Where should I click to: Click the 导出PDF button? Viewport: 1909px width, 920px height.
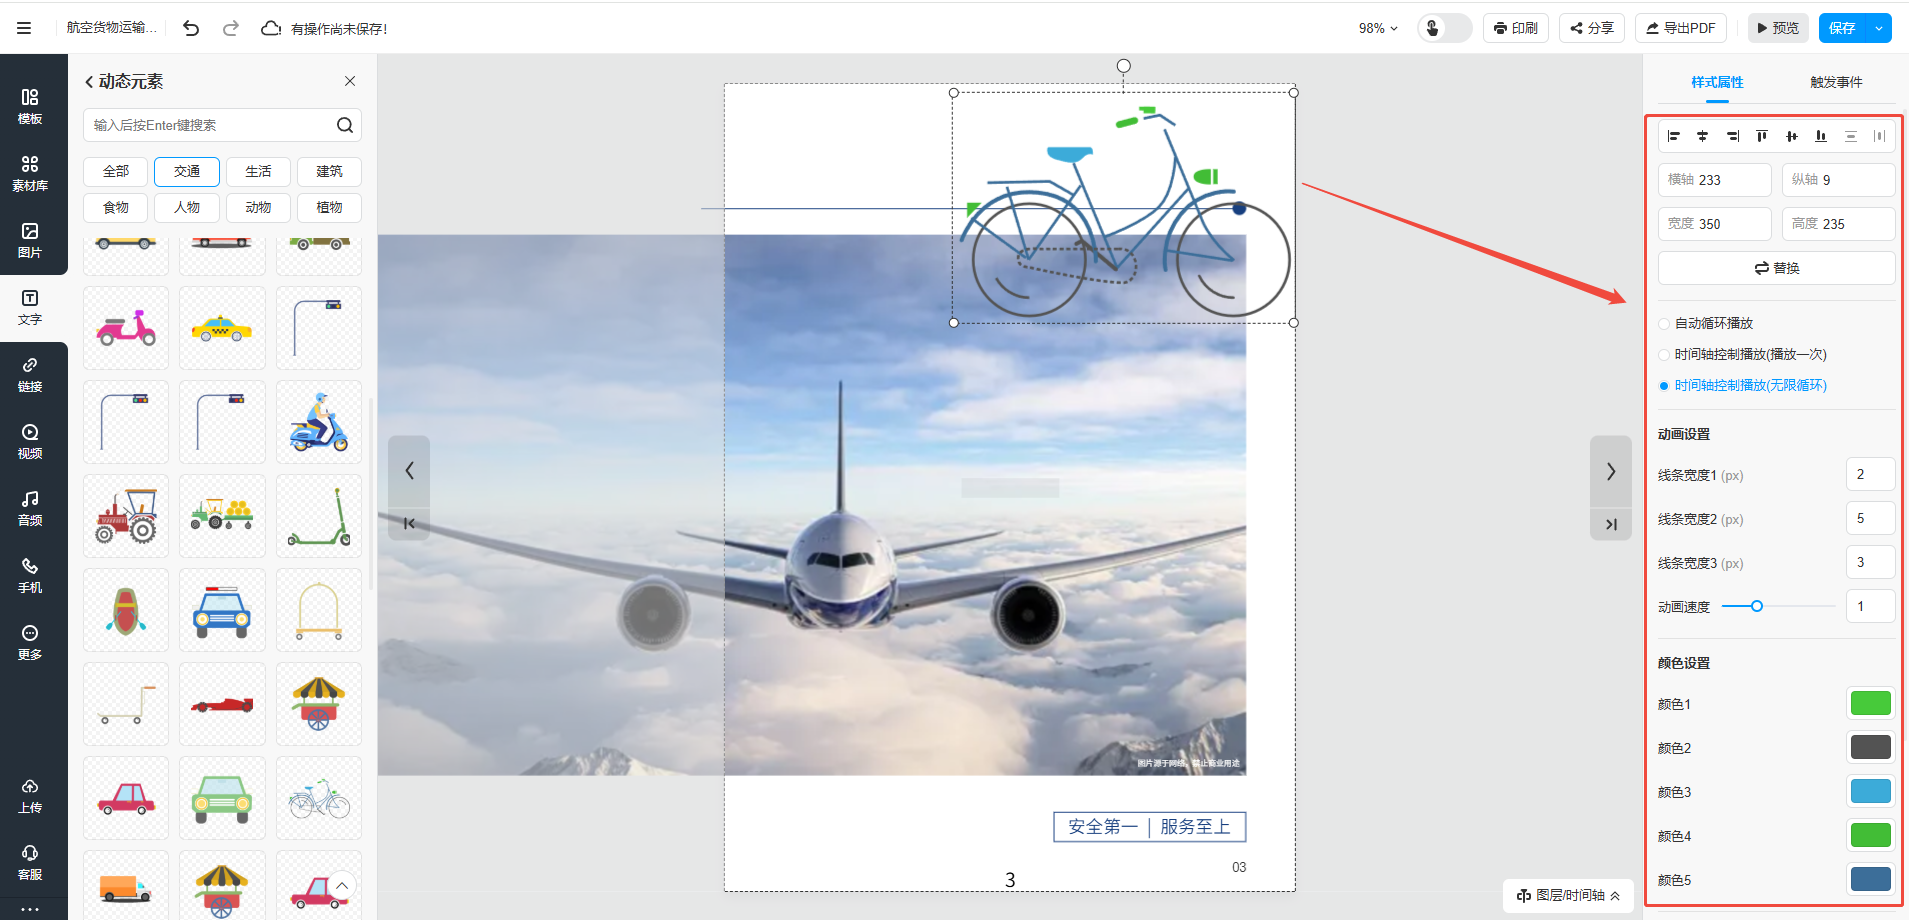(1680, 28)
